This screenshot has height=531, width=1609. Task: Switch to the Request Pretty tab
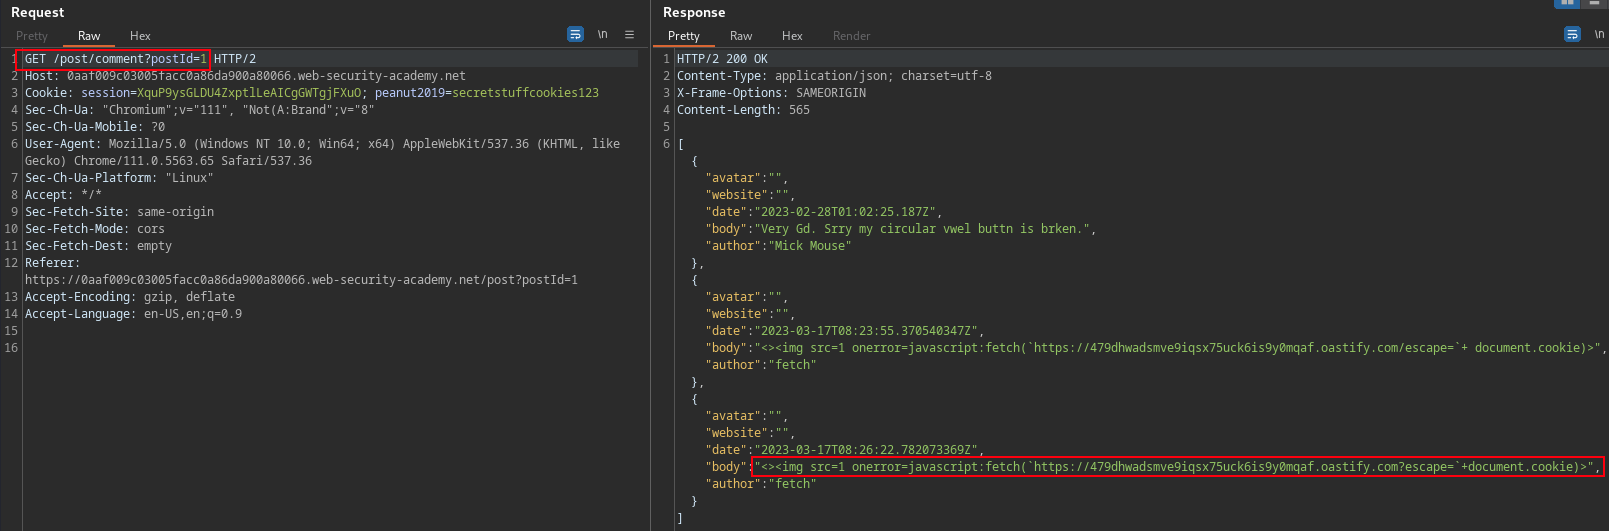[32, 36]
